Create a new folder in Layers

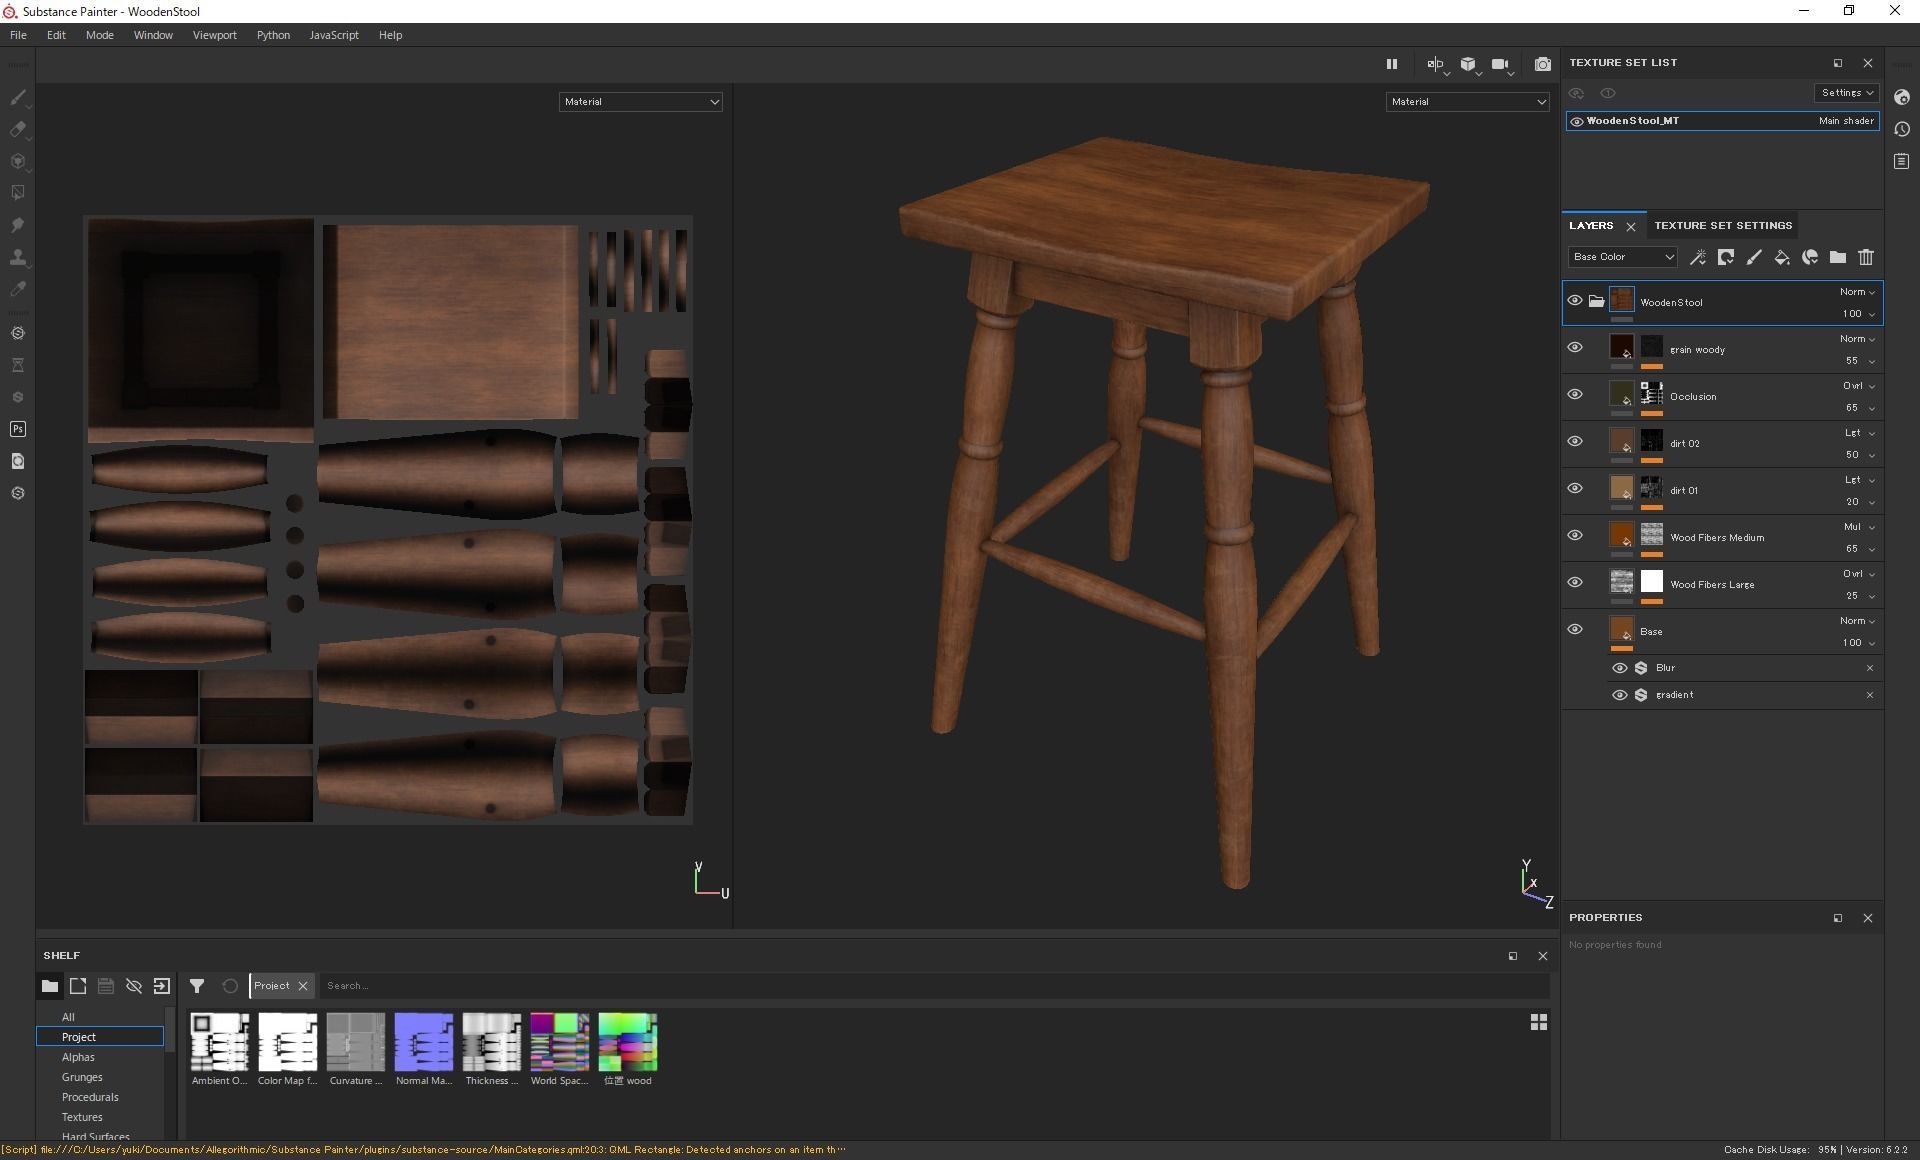click(1838, 258)
